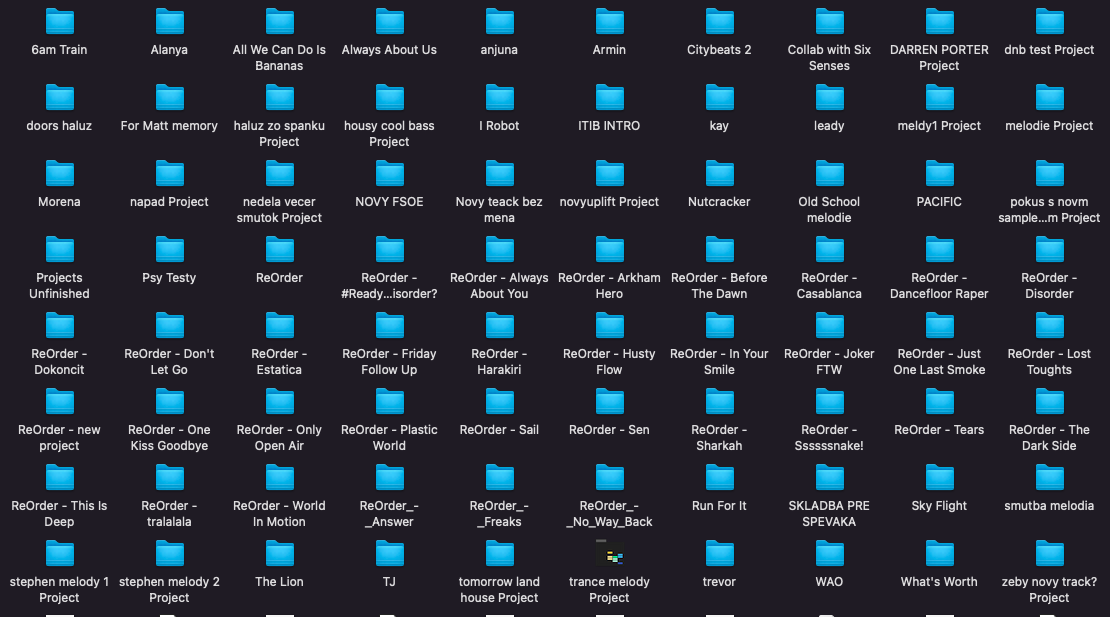Select the 'ReOrder - Dokoncit' folder name
This screenshot has width=1110, height=617.
[59, 362]
